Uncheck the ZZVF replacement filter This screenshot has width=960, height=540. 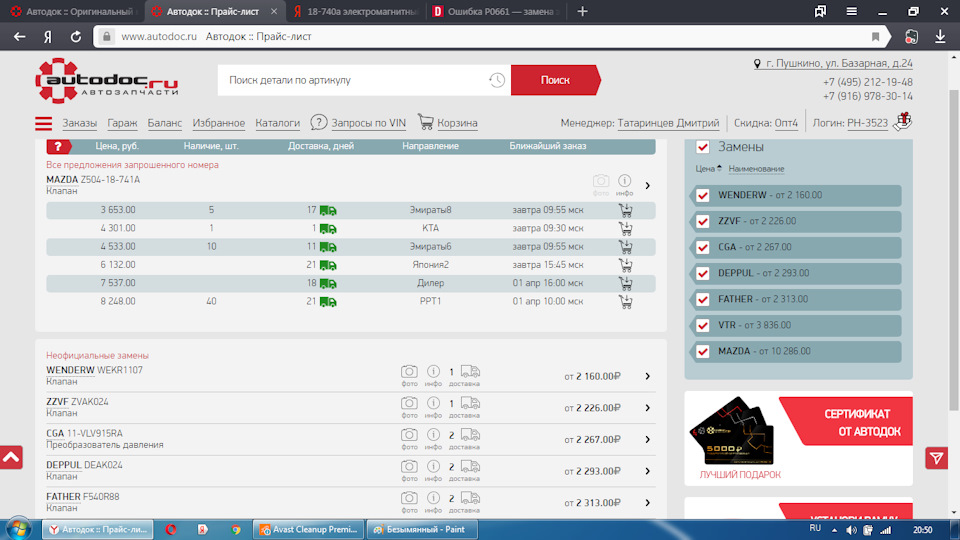(703, 222)
